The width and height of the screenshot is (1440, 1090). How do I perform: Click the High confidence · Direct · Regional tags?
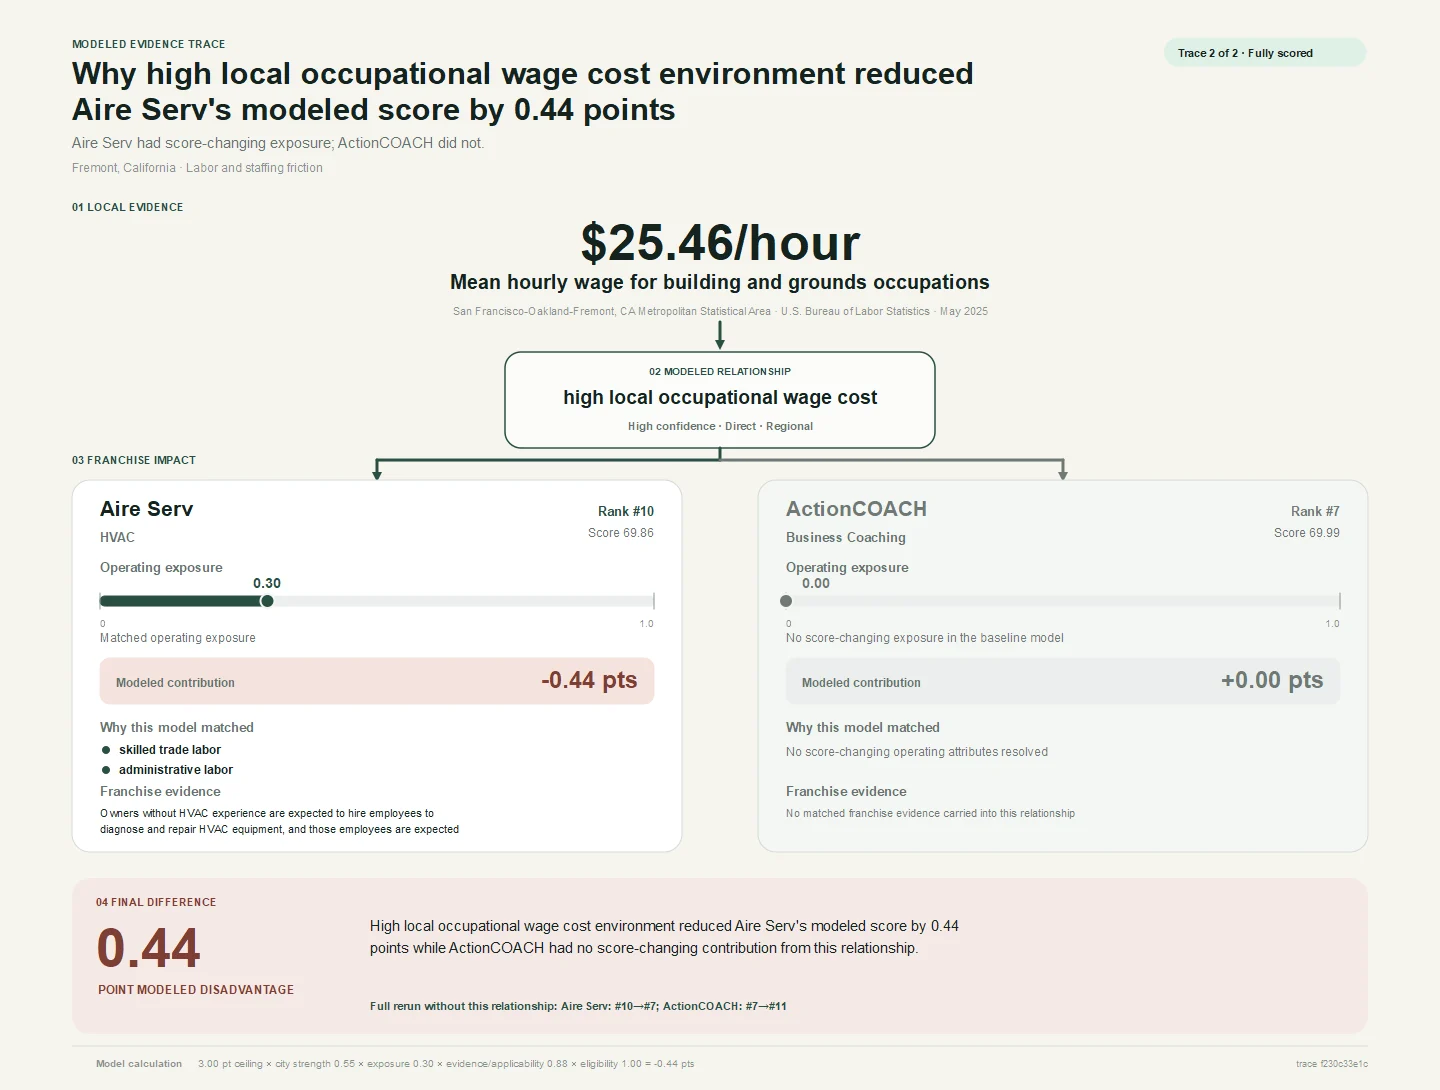pyautogui.click(x=720, y=426)
